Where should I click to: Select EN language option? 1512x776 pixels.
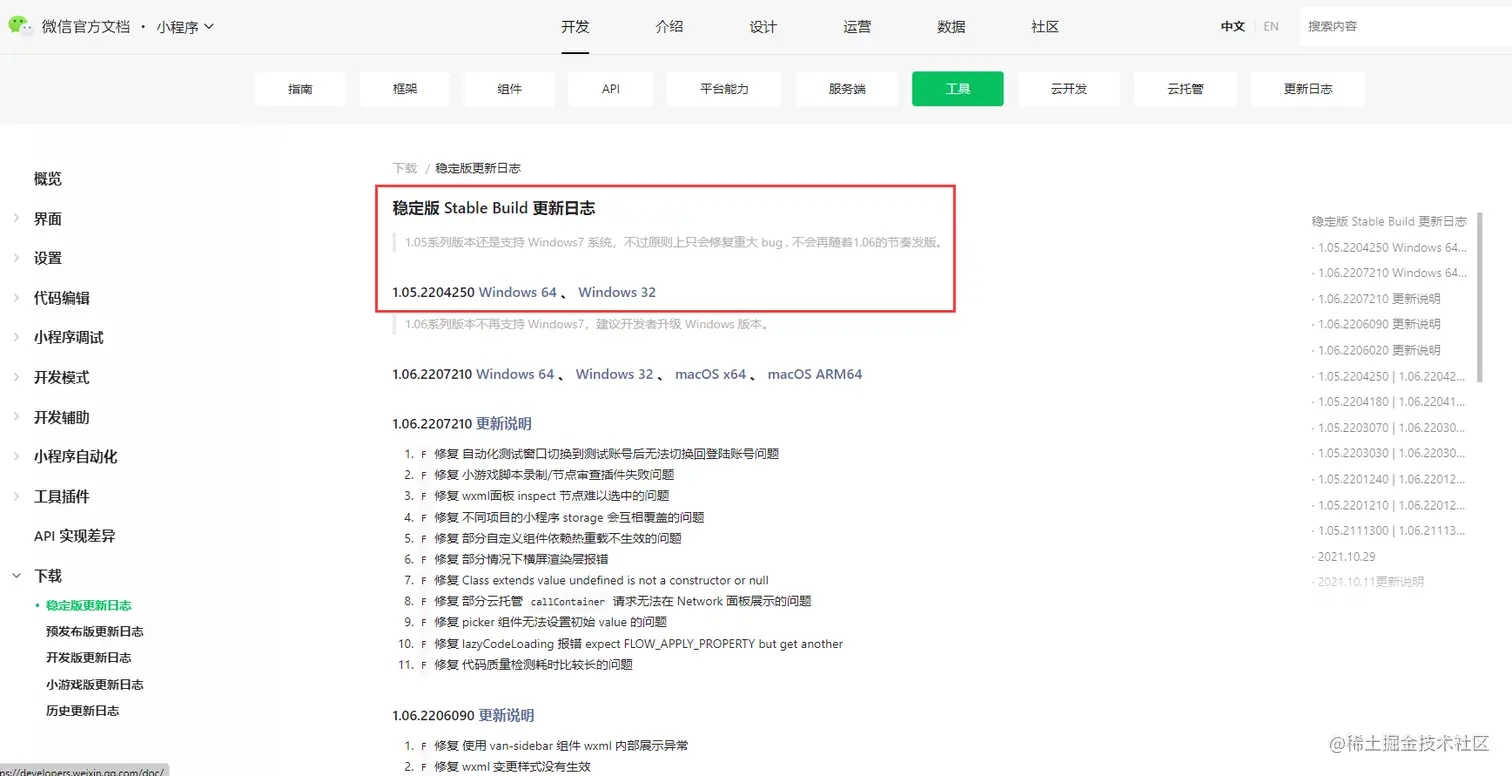click(1271, 27)
